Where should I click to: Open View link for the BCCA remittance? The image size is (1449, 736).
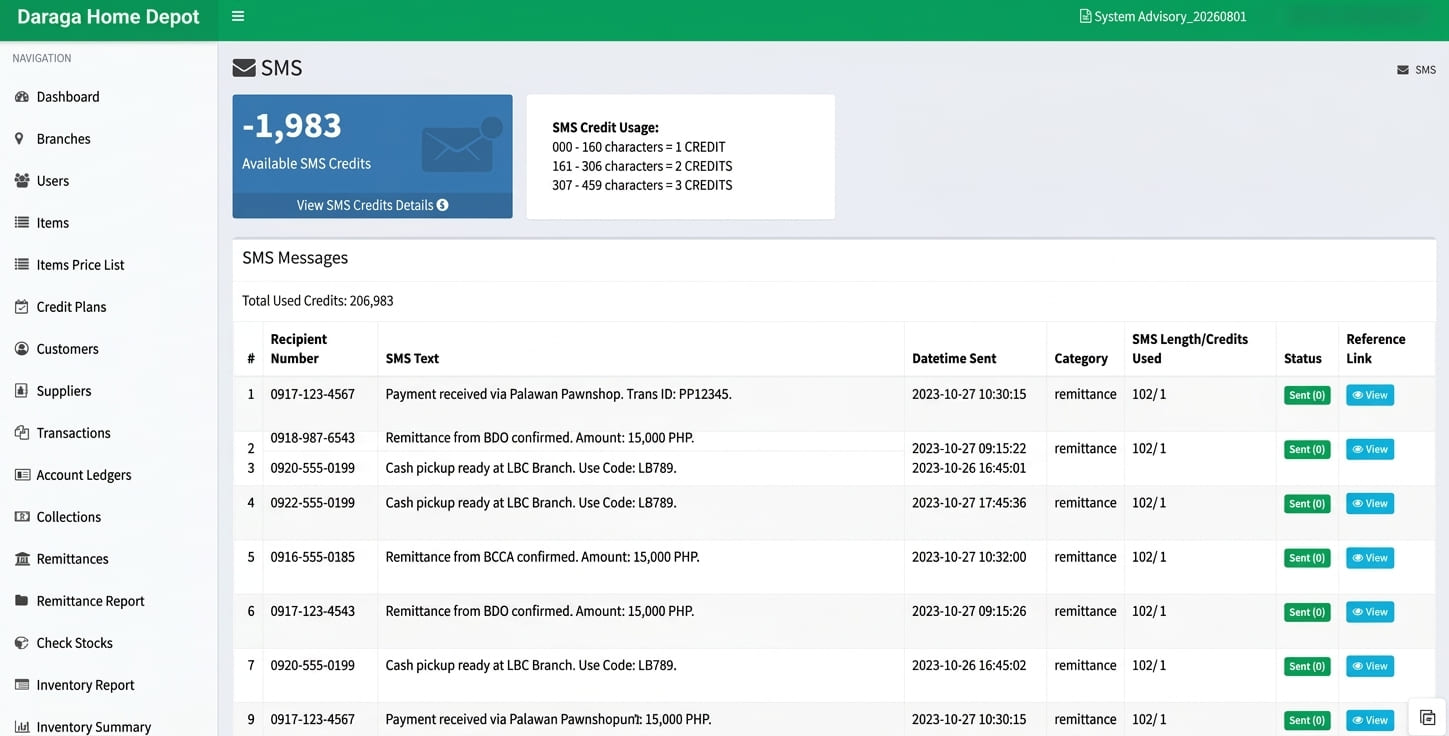tap(1370, 557)
